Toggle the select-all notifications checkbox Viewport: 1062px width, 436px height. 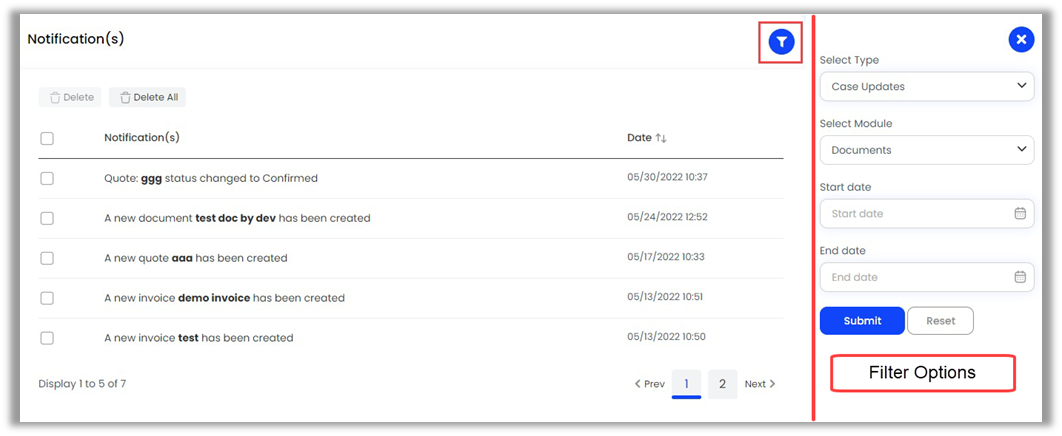[47, 138]
